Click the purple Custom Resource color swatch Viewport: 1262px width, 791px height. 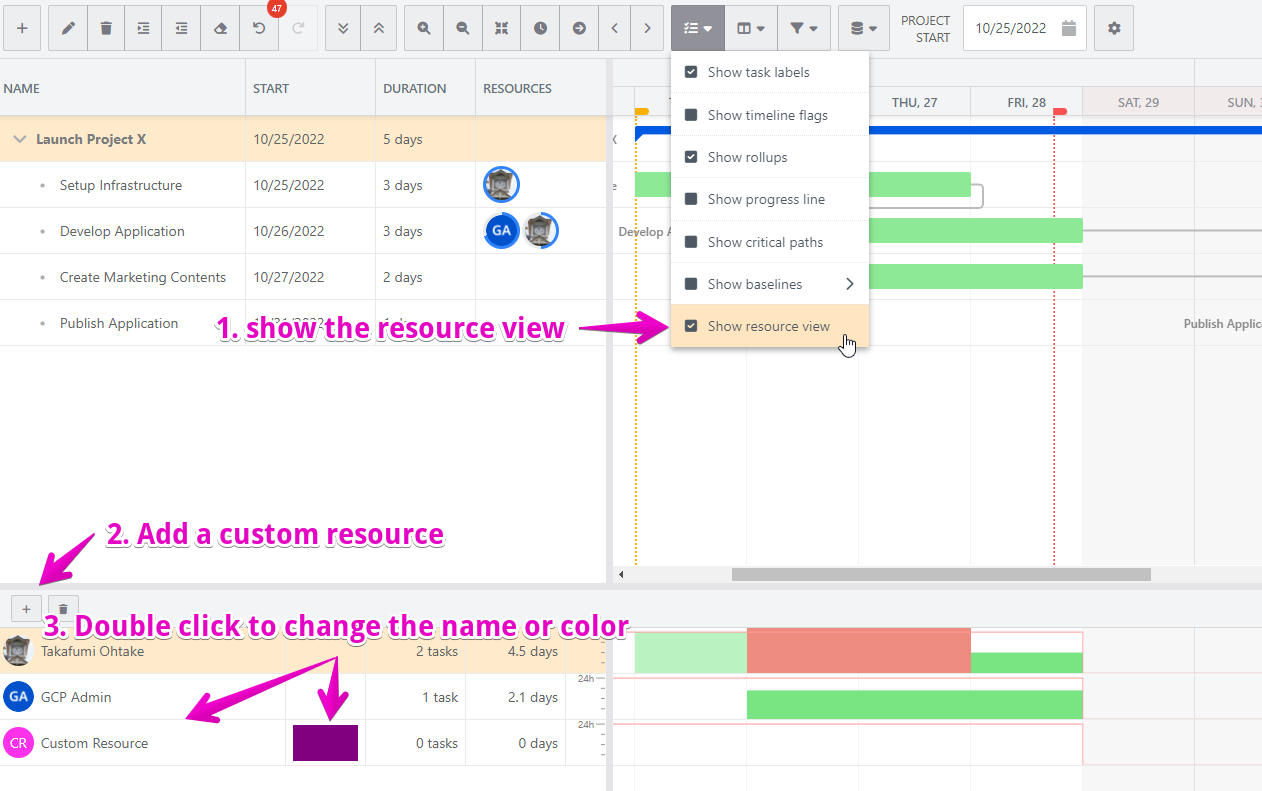click(x=325, y=743)
